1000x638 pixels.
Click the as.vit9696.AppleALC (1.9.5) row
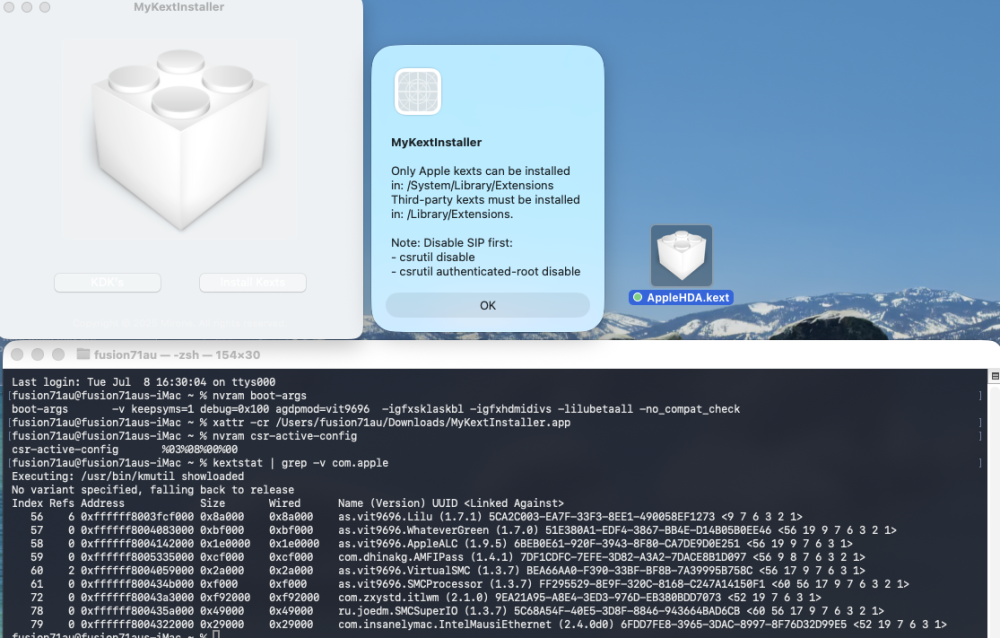pos(441,543)
